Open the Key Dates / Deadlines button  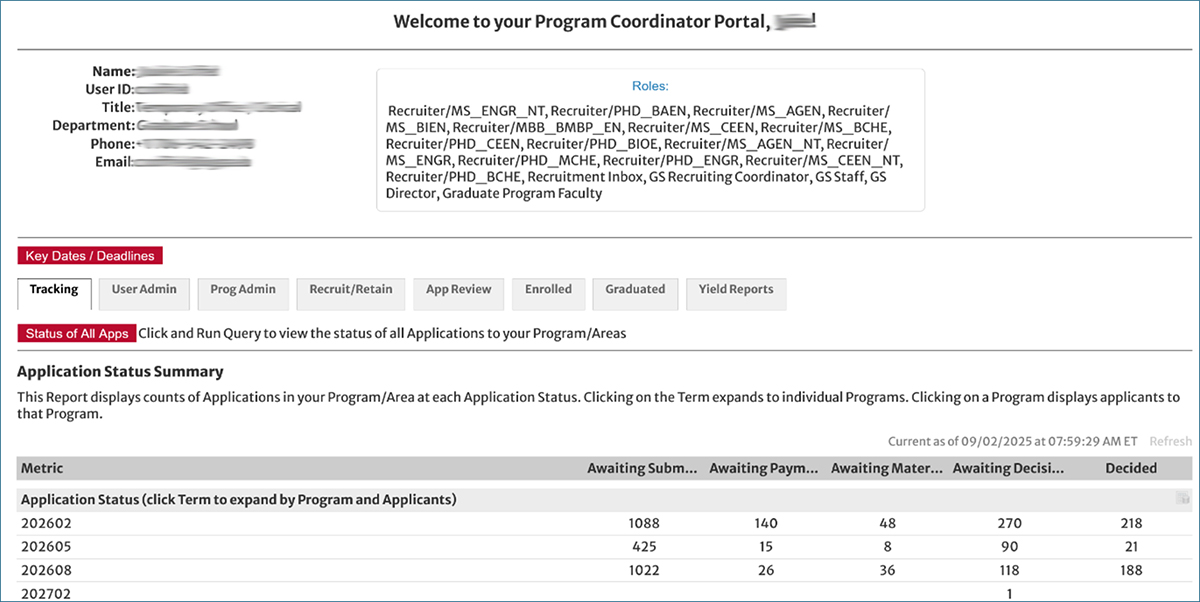point(90,256)
